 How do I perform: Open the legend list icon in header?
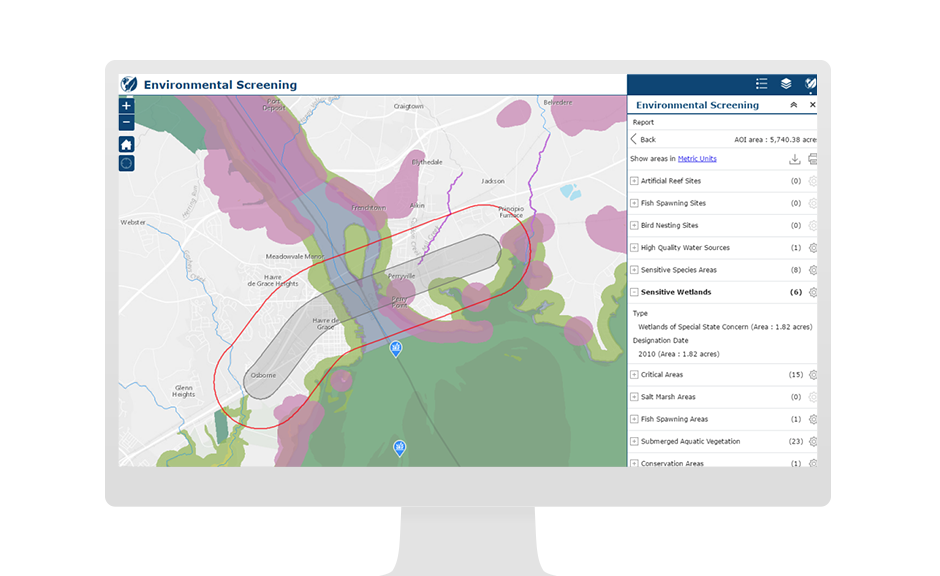[761, 84]
